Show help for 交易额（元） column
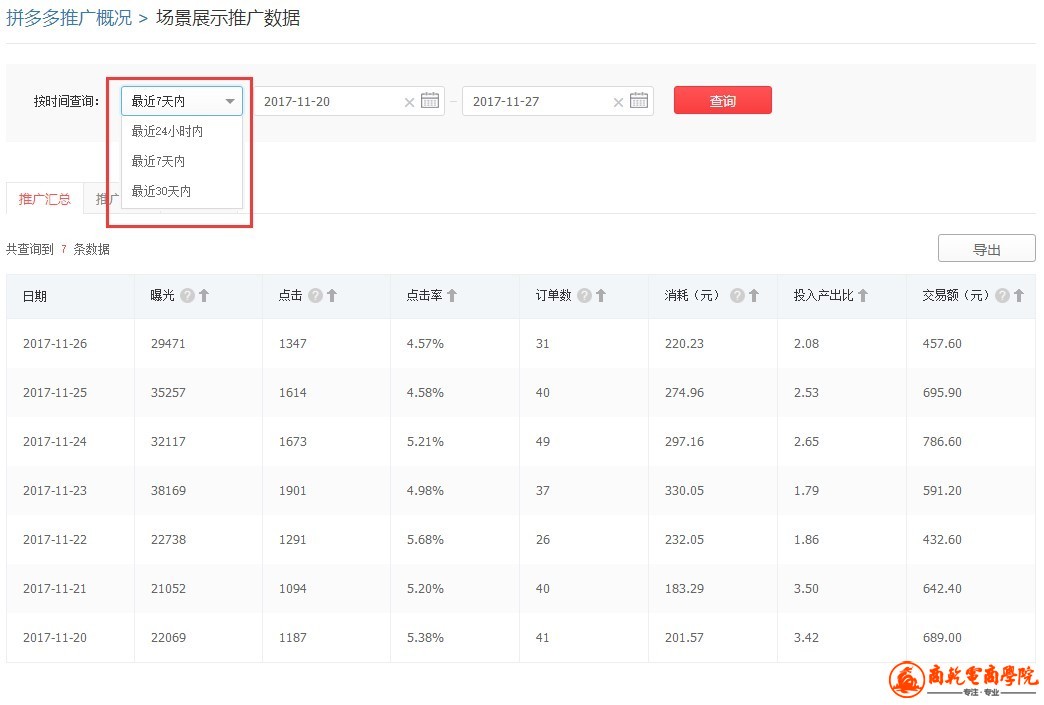The height and width of the screenshot is (705, 1044). (1003, 295)
